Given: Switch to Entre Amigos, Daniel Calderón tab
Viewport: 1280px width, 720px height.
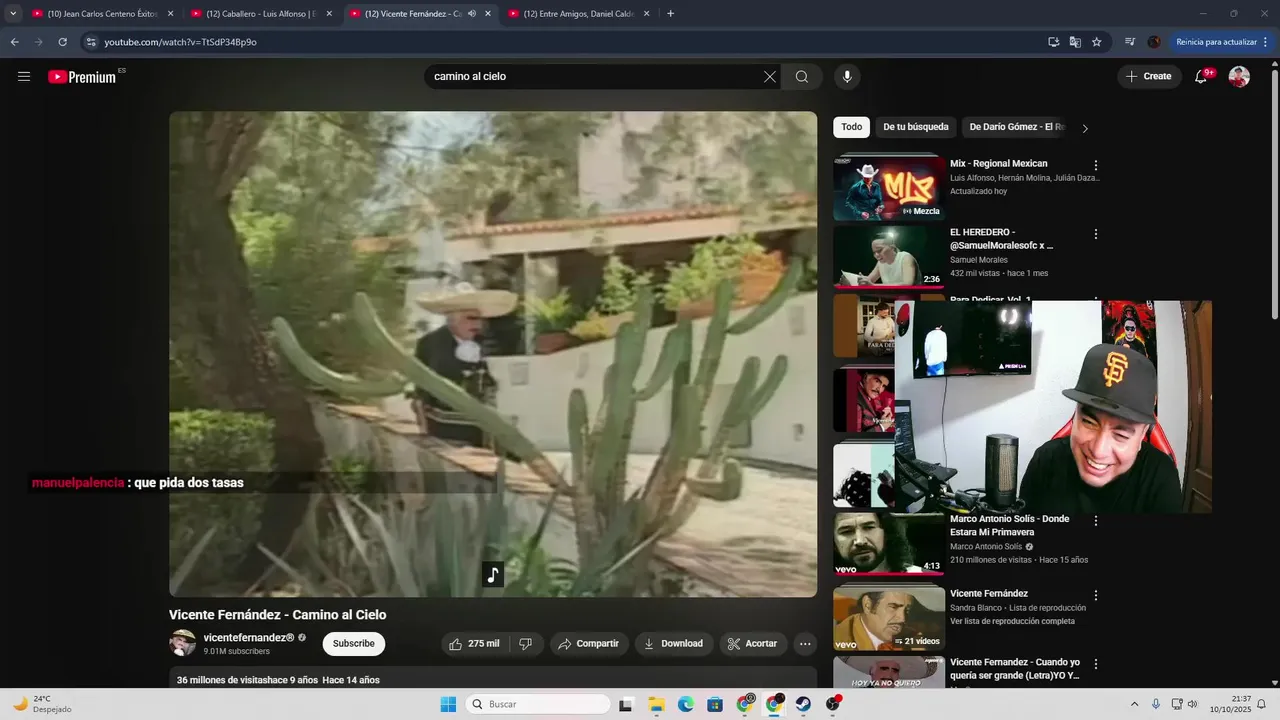Looking at the screenshot, I should point(579,14).
